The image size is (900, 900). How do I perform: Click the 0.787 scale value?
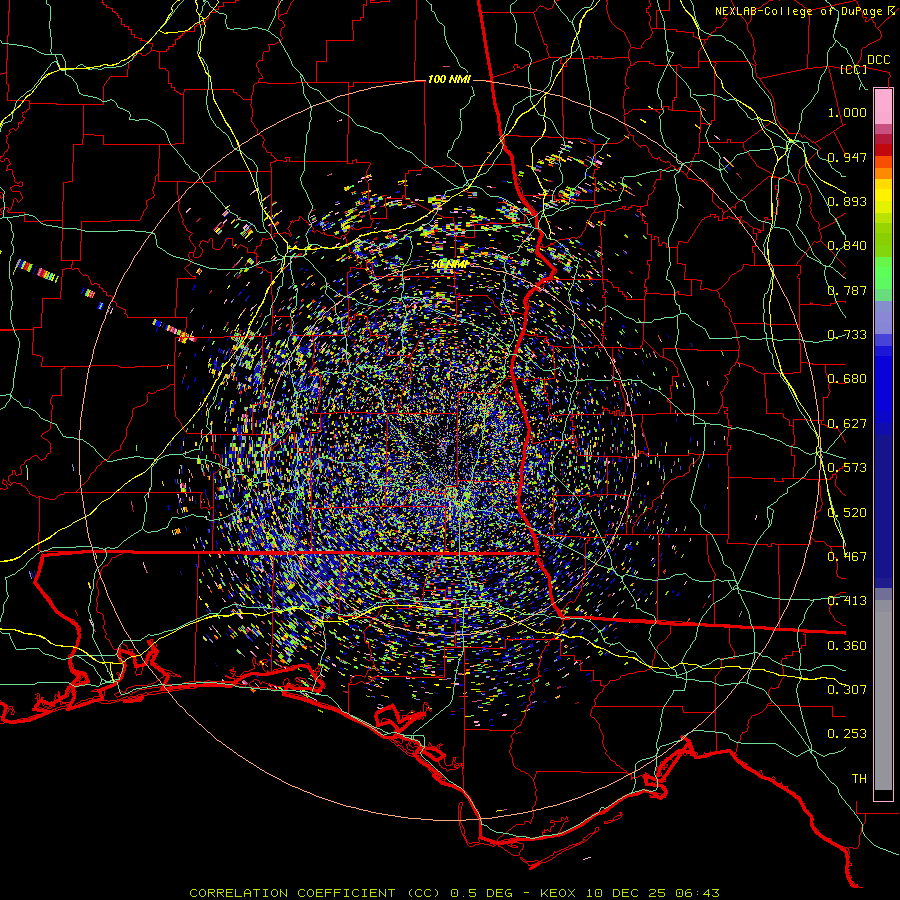(847, 290)
